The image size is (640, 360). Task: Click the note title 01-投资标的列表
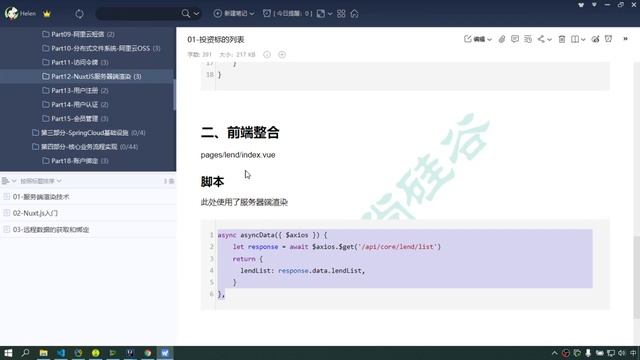pos(216,40)
